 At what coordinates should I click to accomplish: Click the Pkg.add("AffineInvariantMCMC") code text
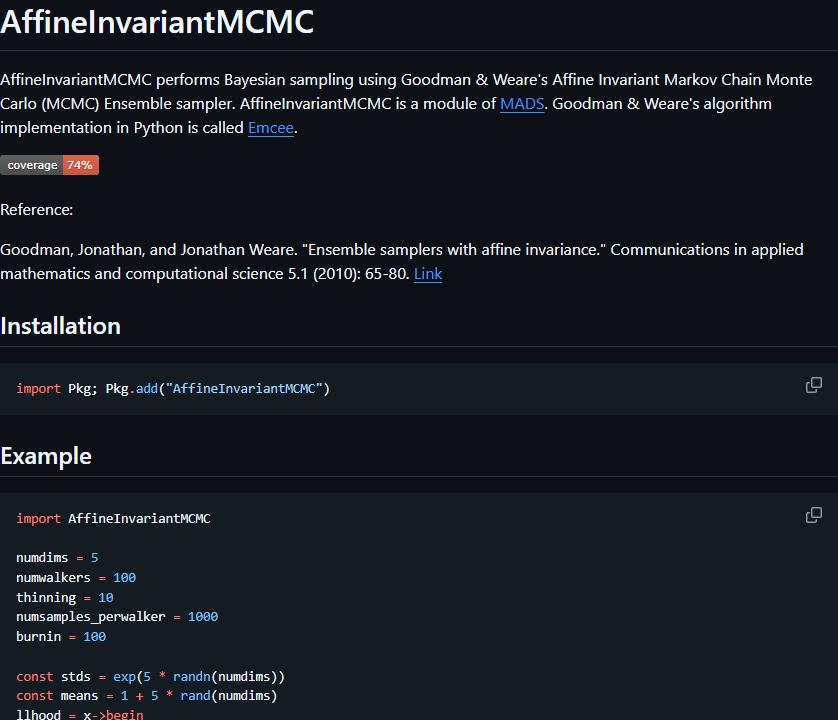[218, 389]
